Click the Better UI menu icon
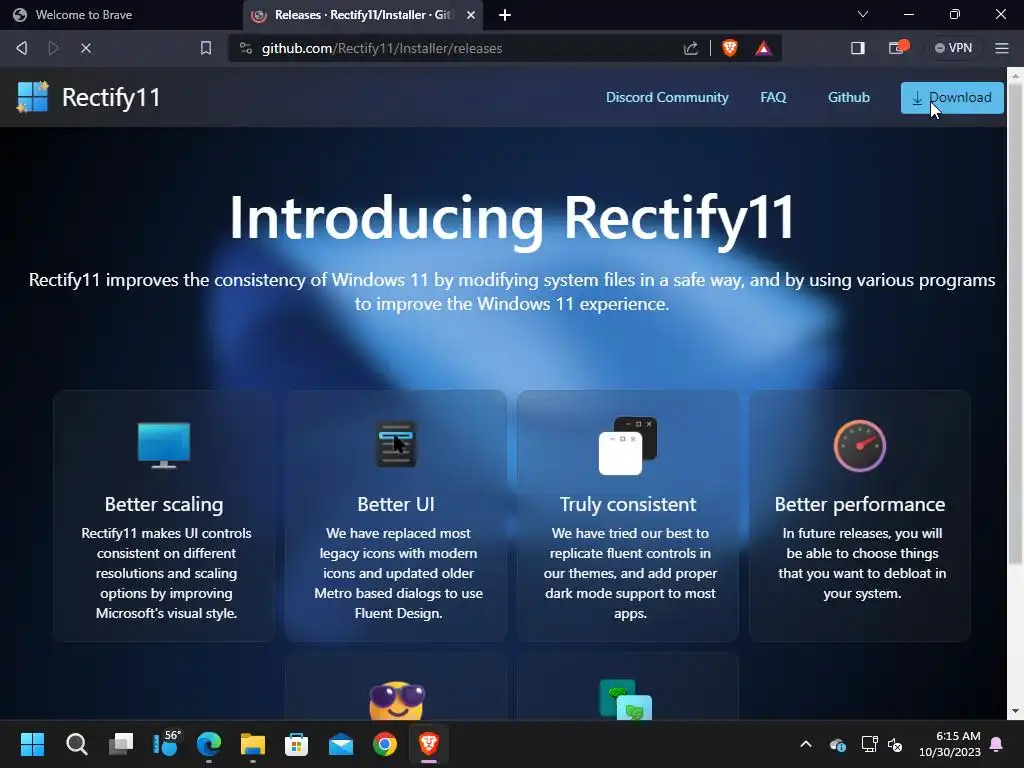1024x768 pixels. coord(396,444)
